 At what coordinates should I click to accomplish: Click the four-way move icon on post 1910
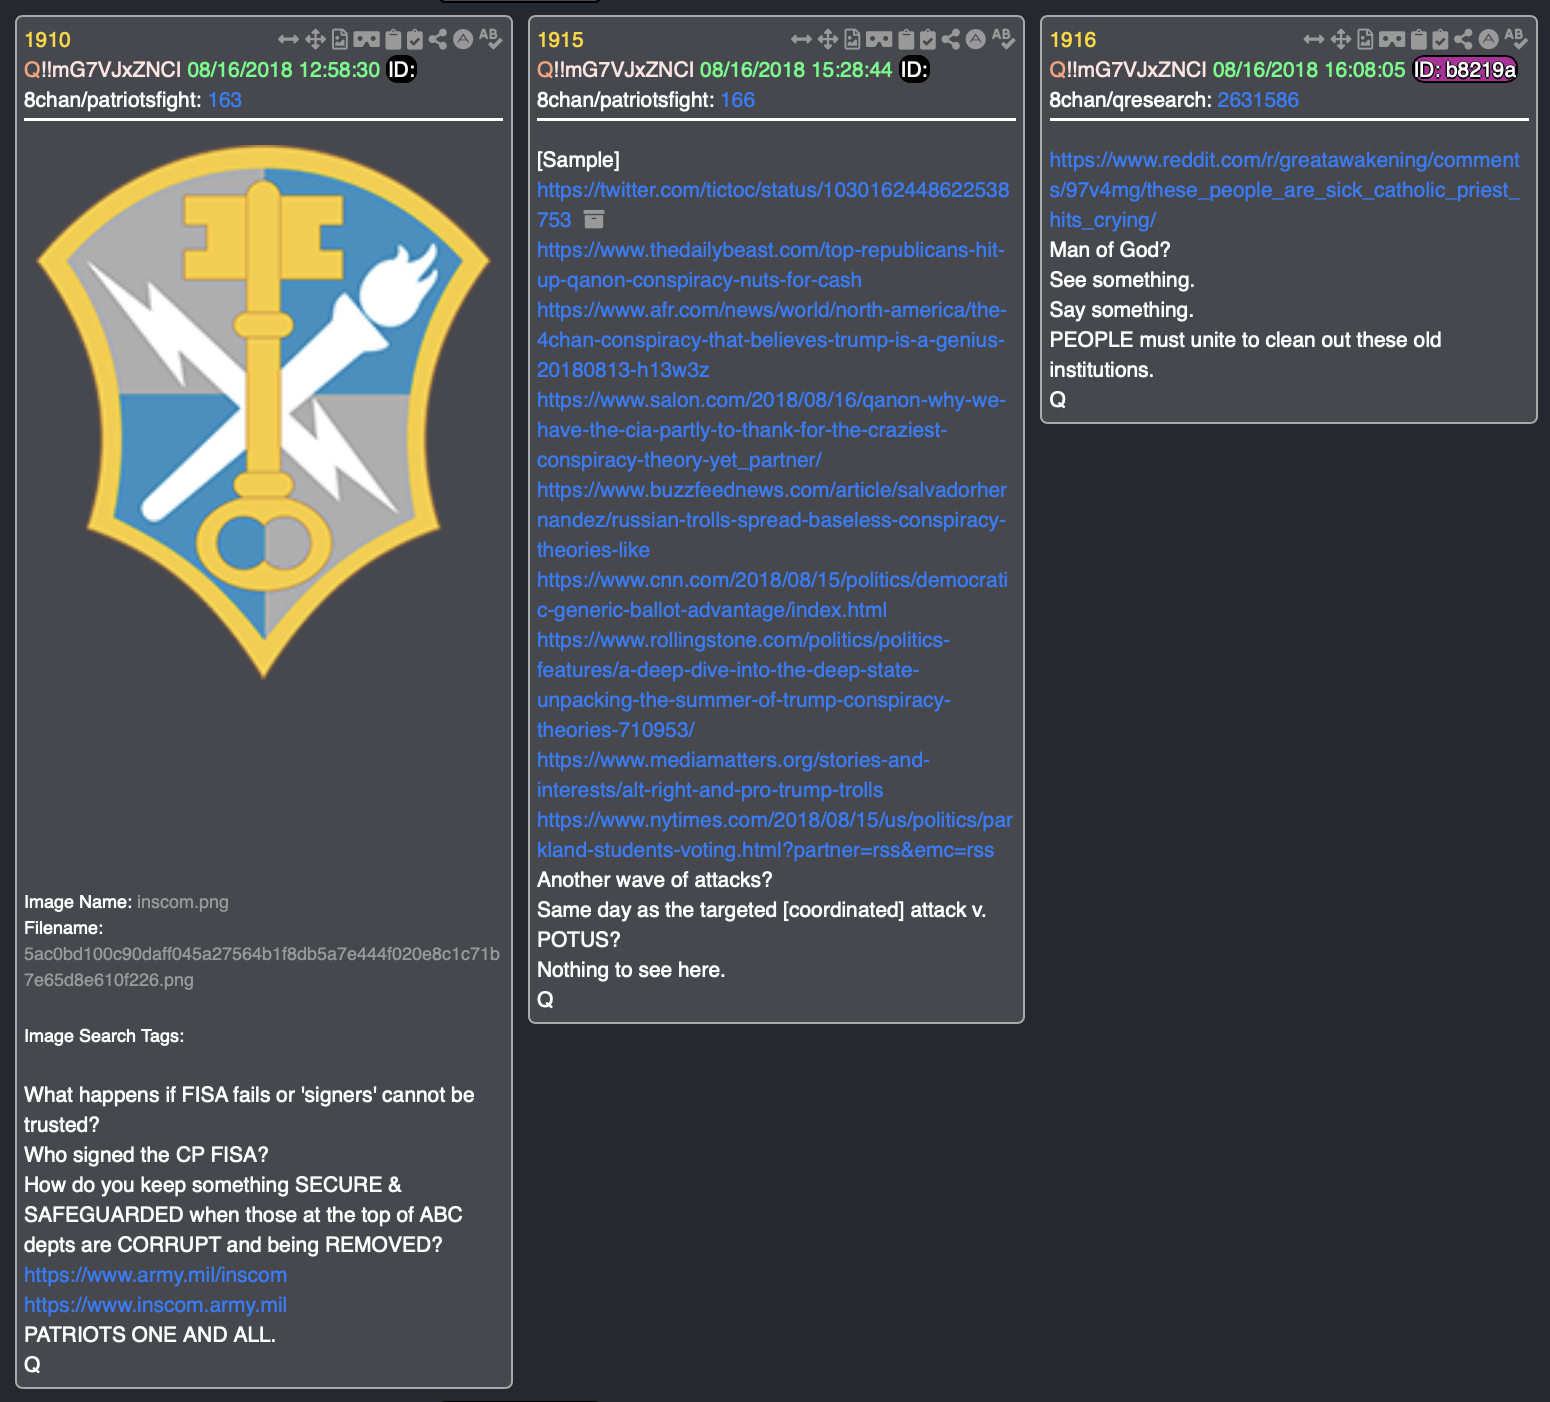tap(315, 39)
